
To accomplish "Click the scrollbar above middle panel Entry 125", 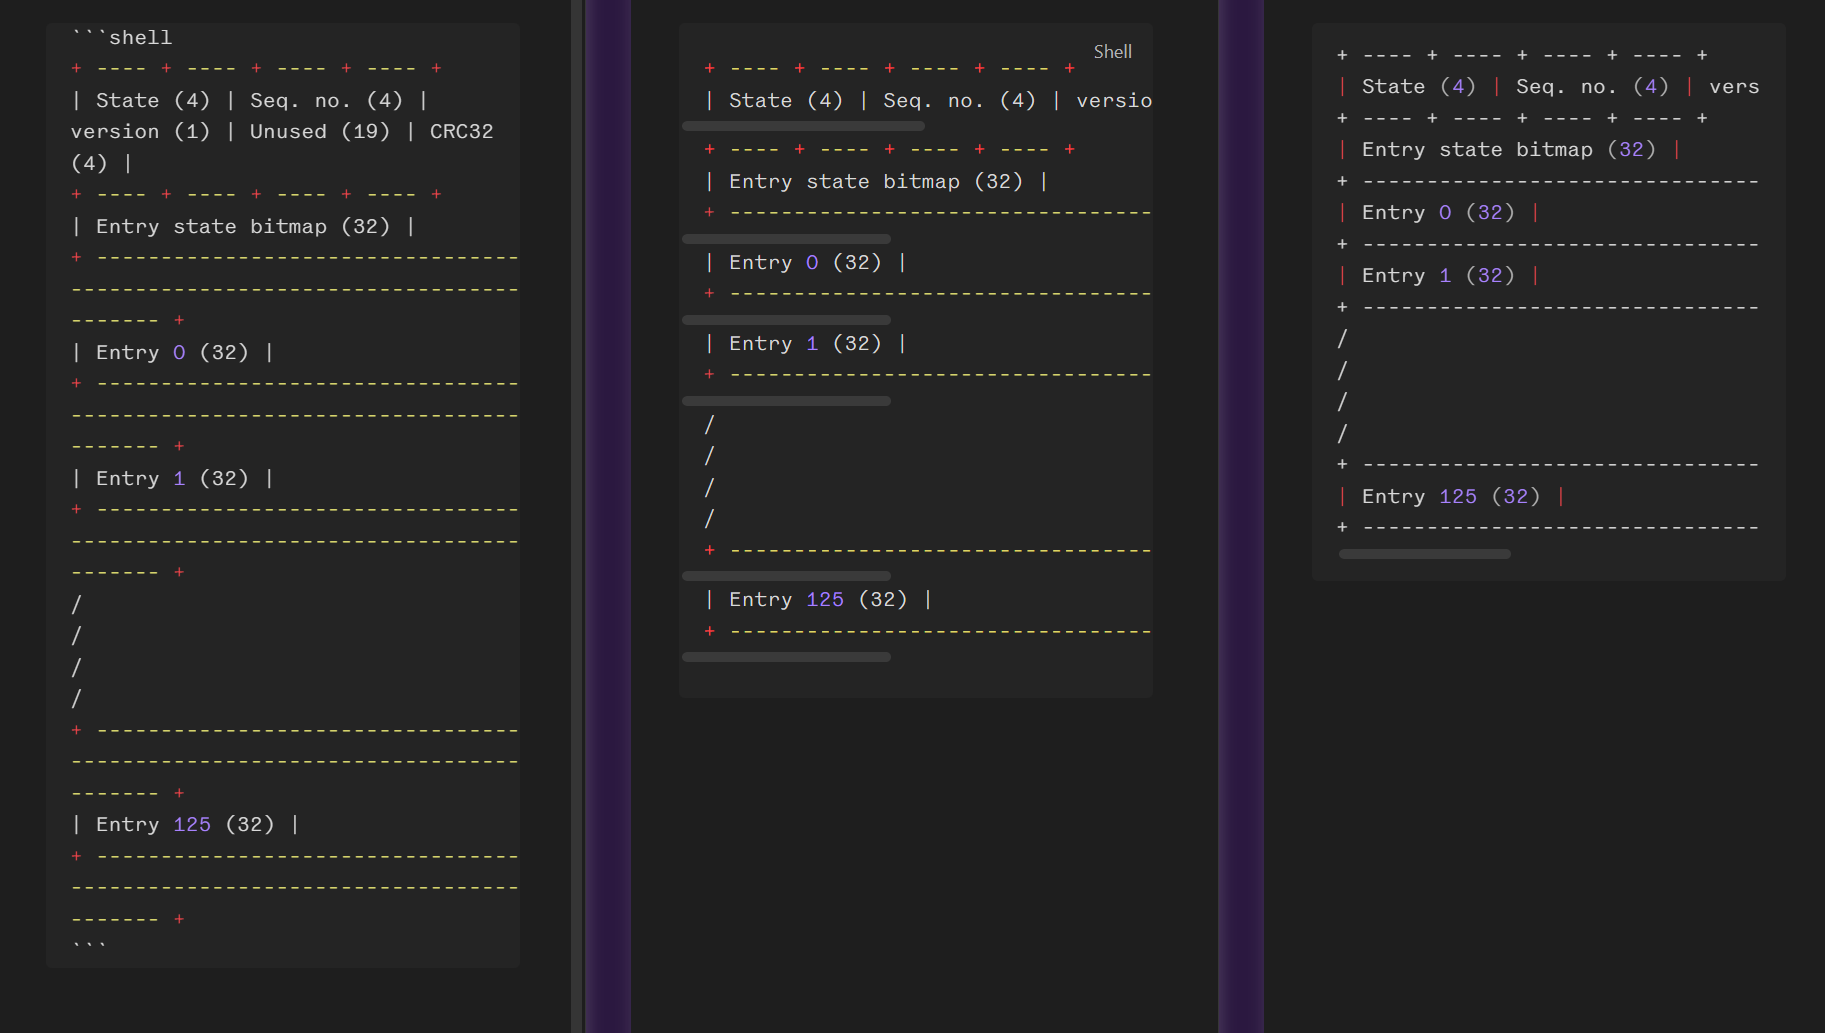I will pos(786,576).
